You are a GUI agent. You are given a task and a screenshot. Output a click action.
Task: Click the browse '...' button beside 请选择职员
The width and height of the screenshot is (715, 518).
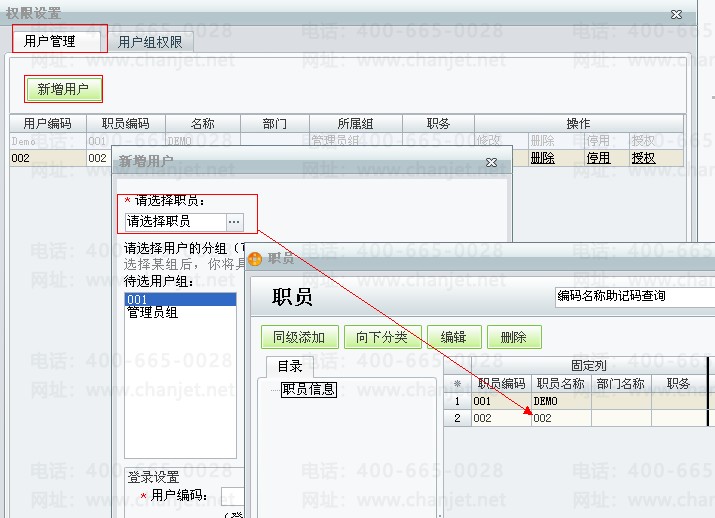pyautogui.click(x=234, y=221)
